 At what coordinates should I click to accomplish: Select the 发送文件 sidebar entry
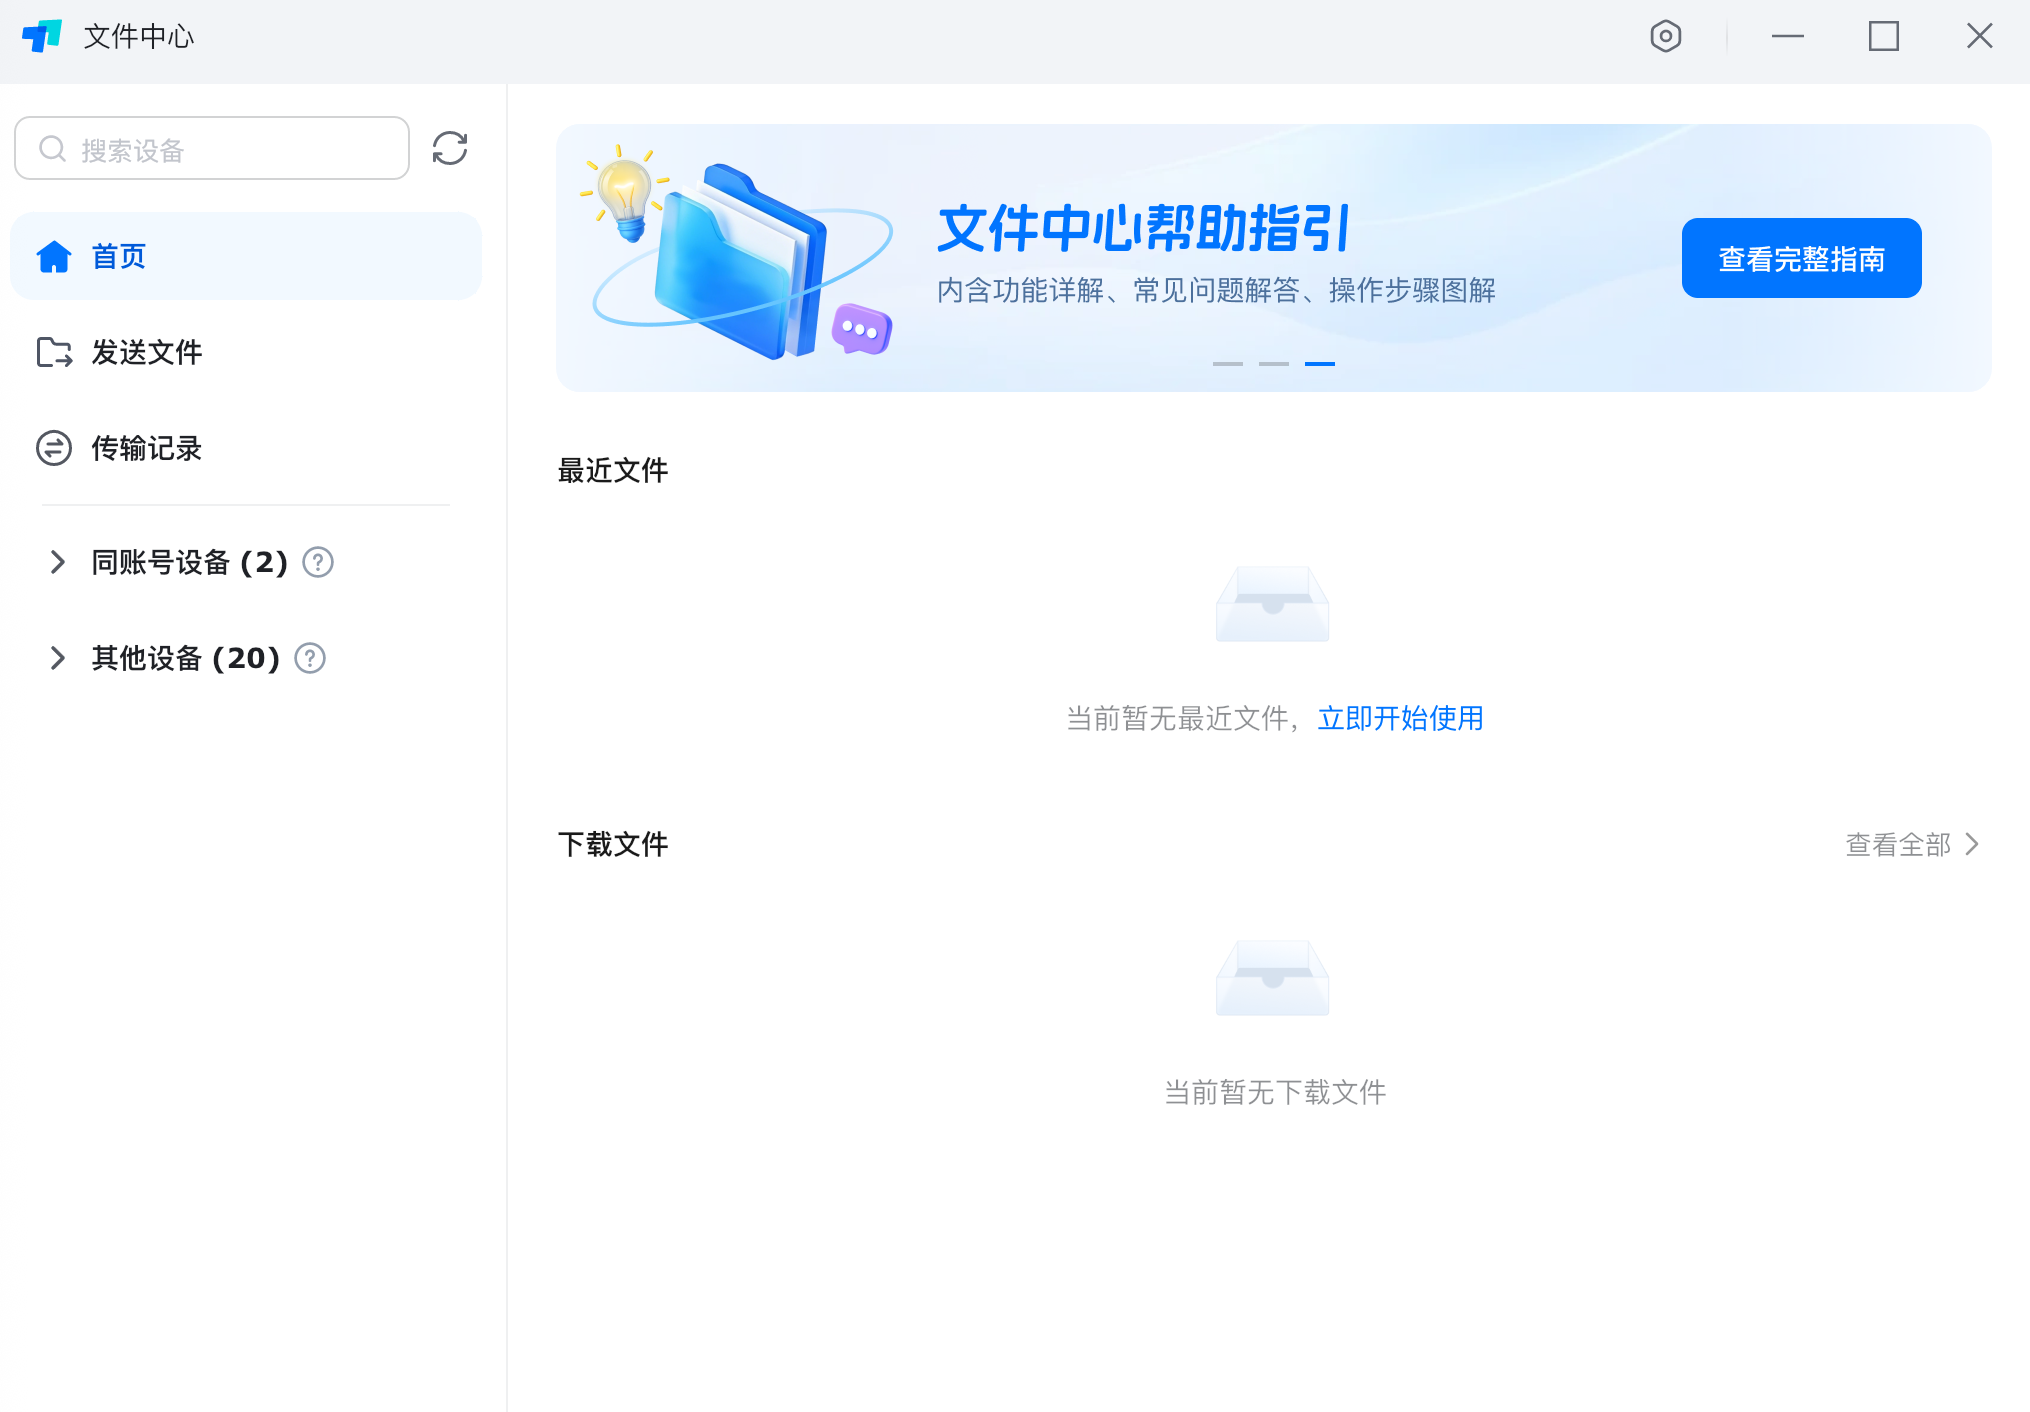click(146, 352)
